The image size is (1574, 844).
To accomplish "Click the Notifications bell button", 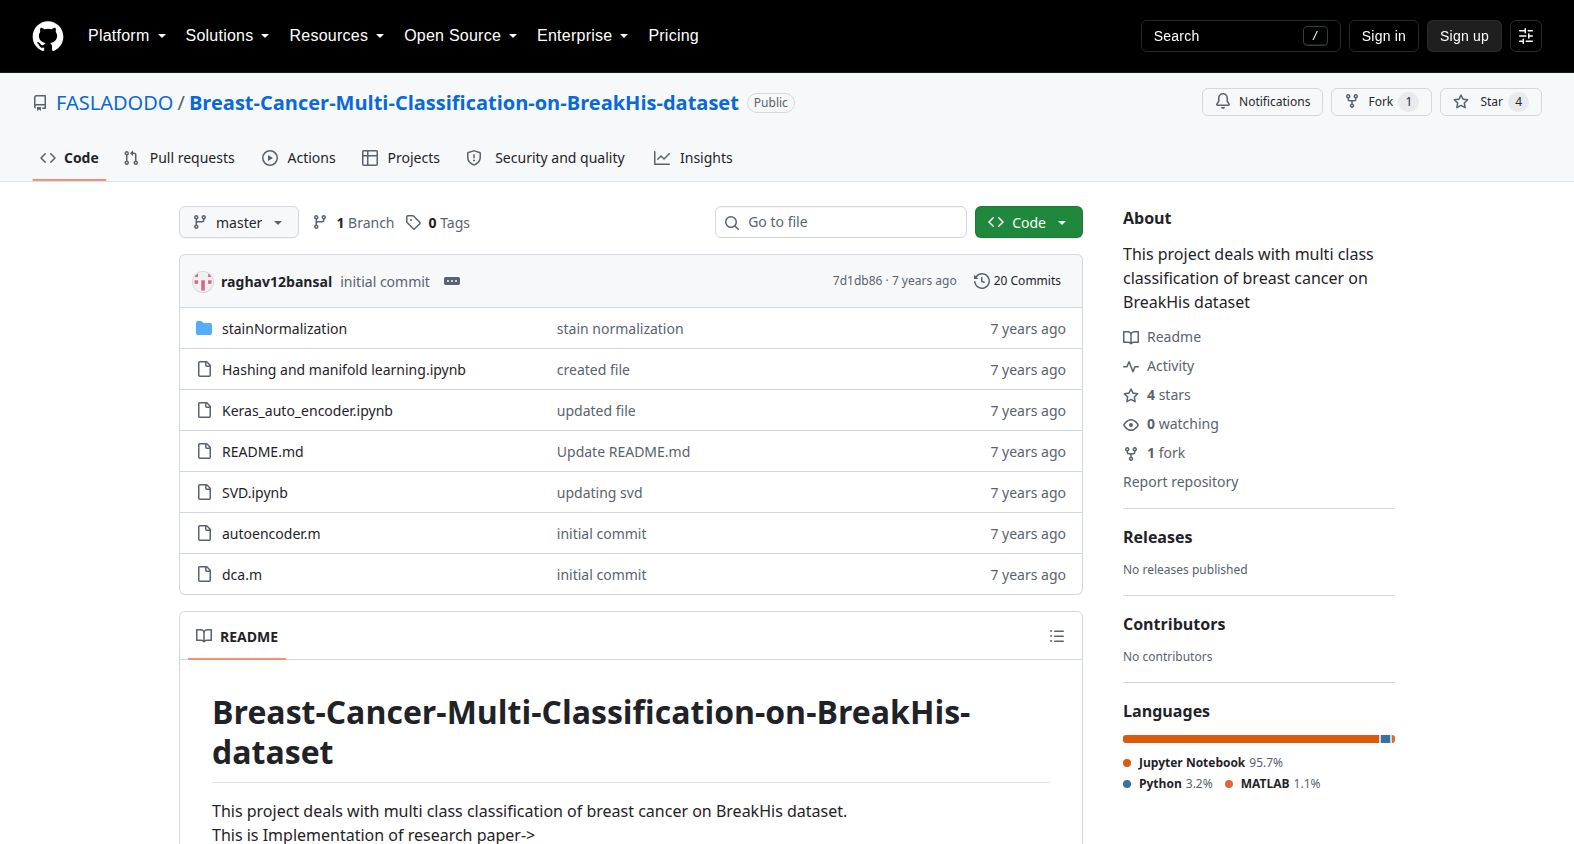I will [1262, 102].
